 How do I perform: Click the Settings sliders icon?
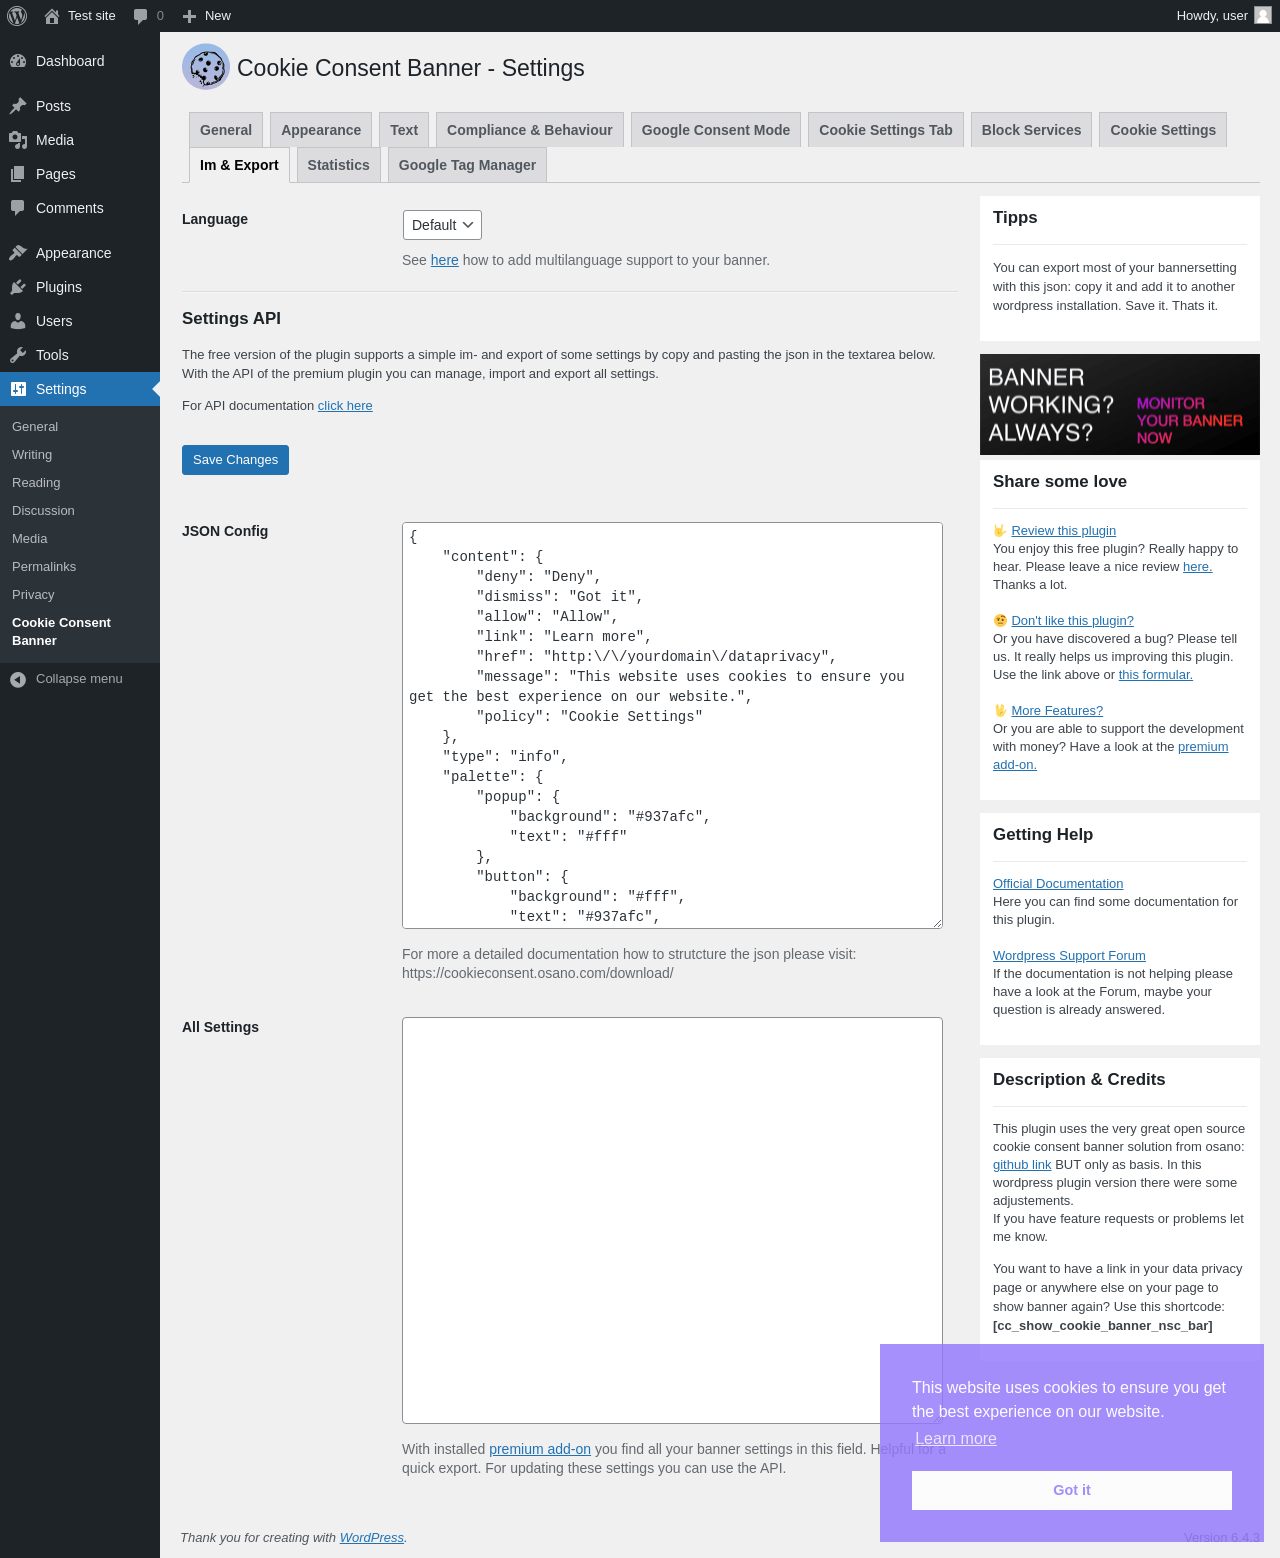pyautogui.click(x=18, y=389)
